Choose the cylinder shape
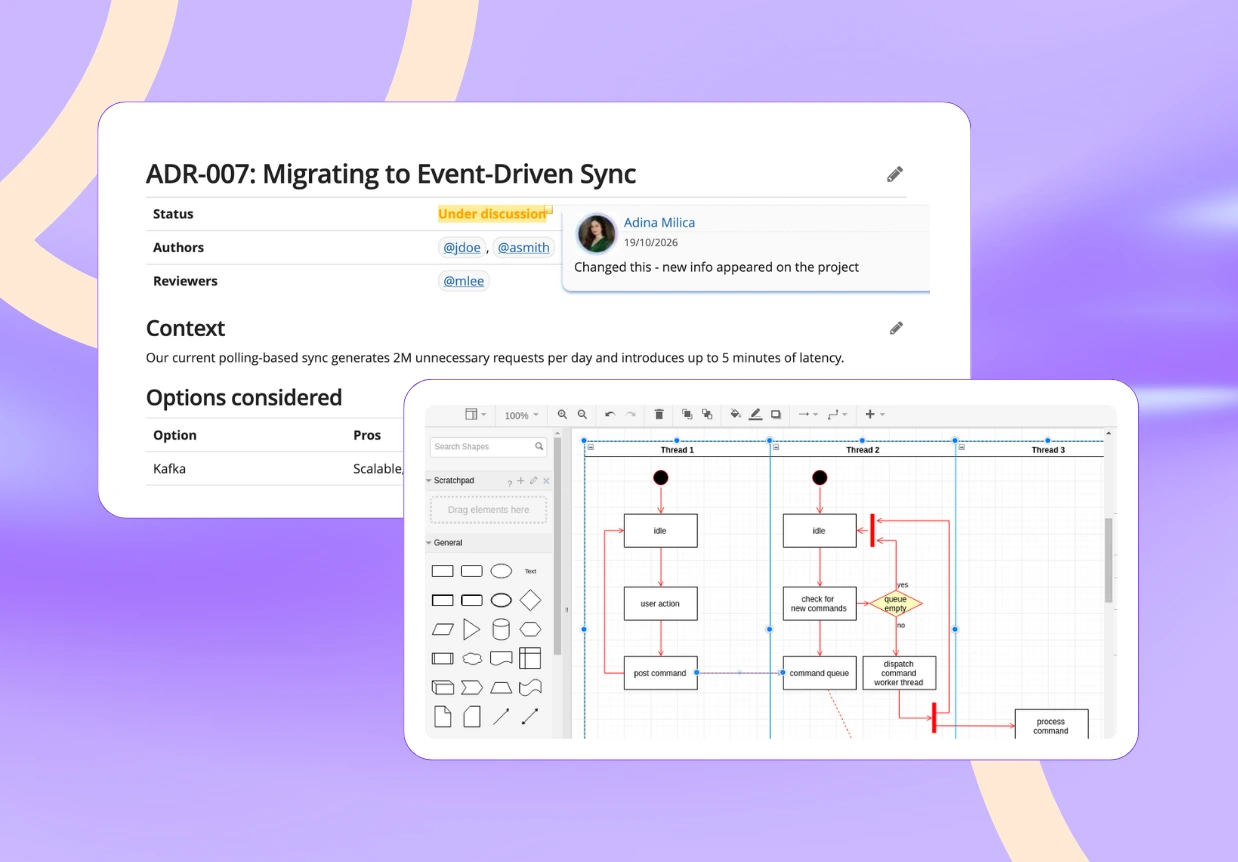 tap(501, 629)
